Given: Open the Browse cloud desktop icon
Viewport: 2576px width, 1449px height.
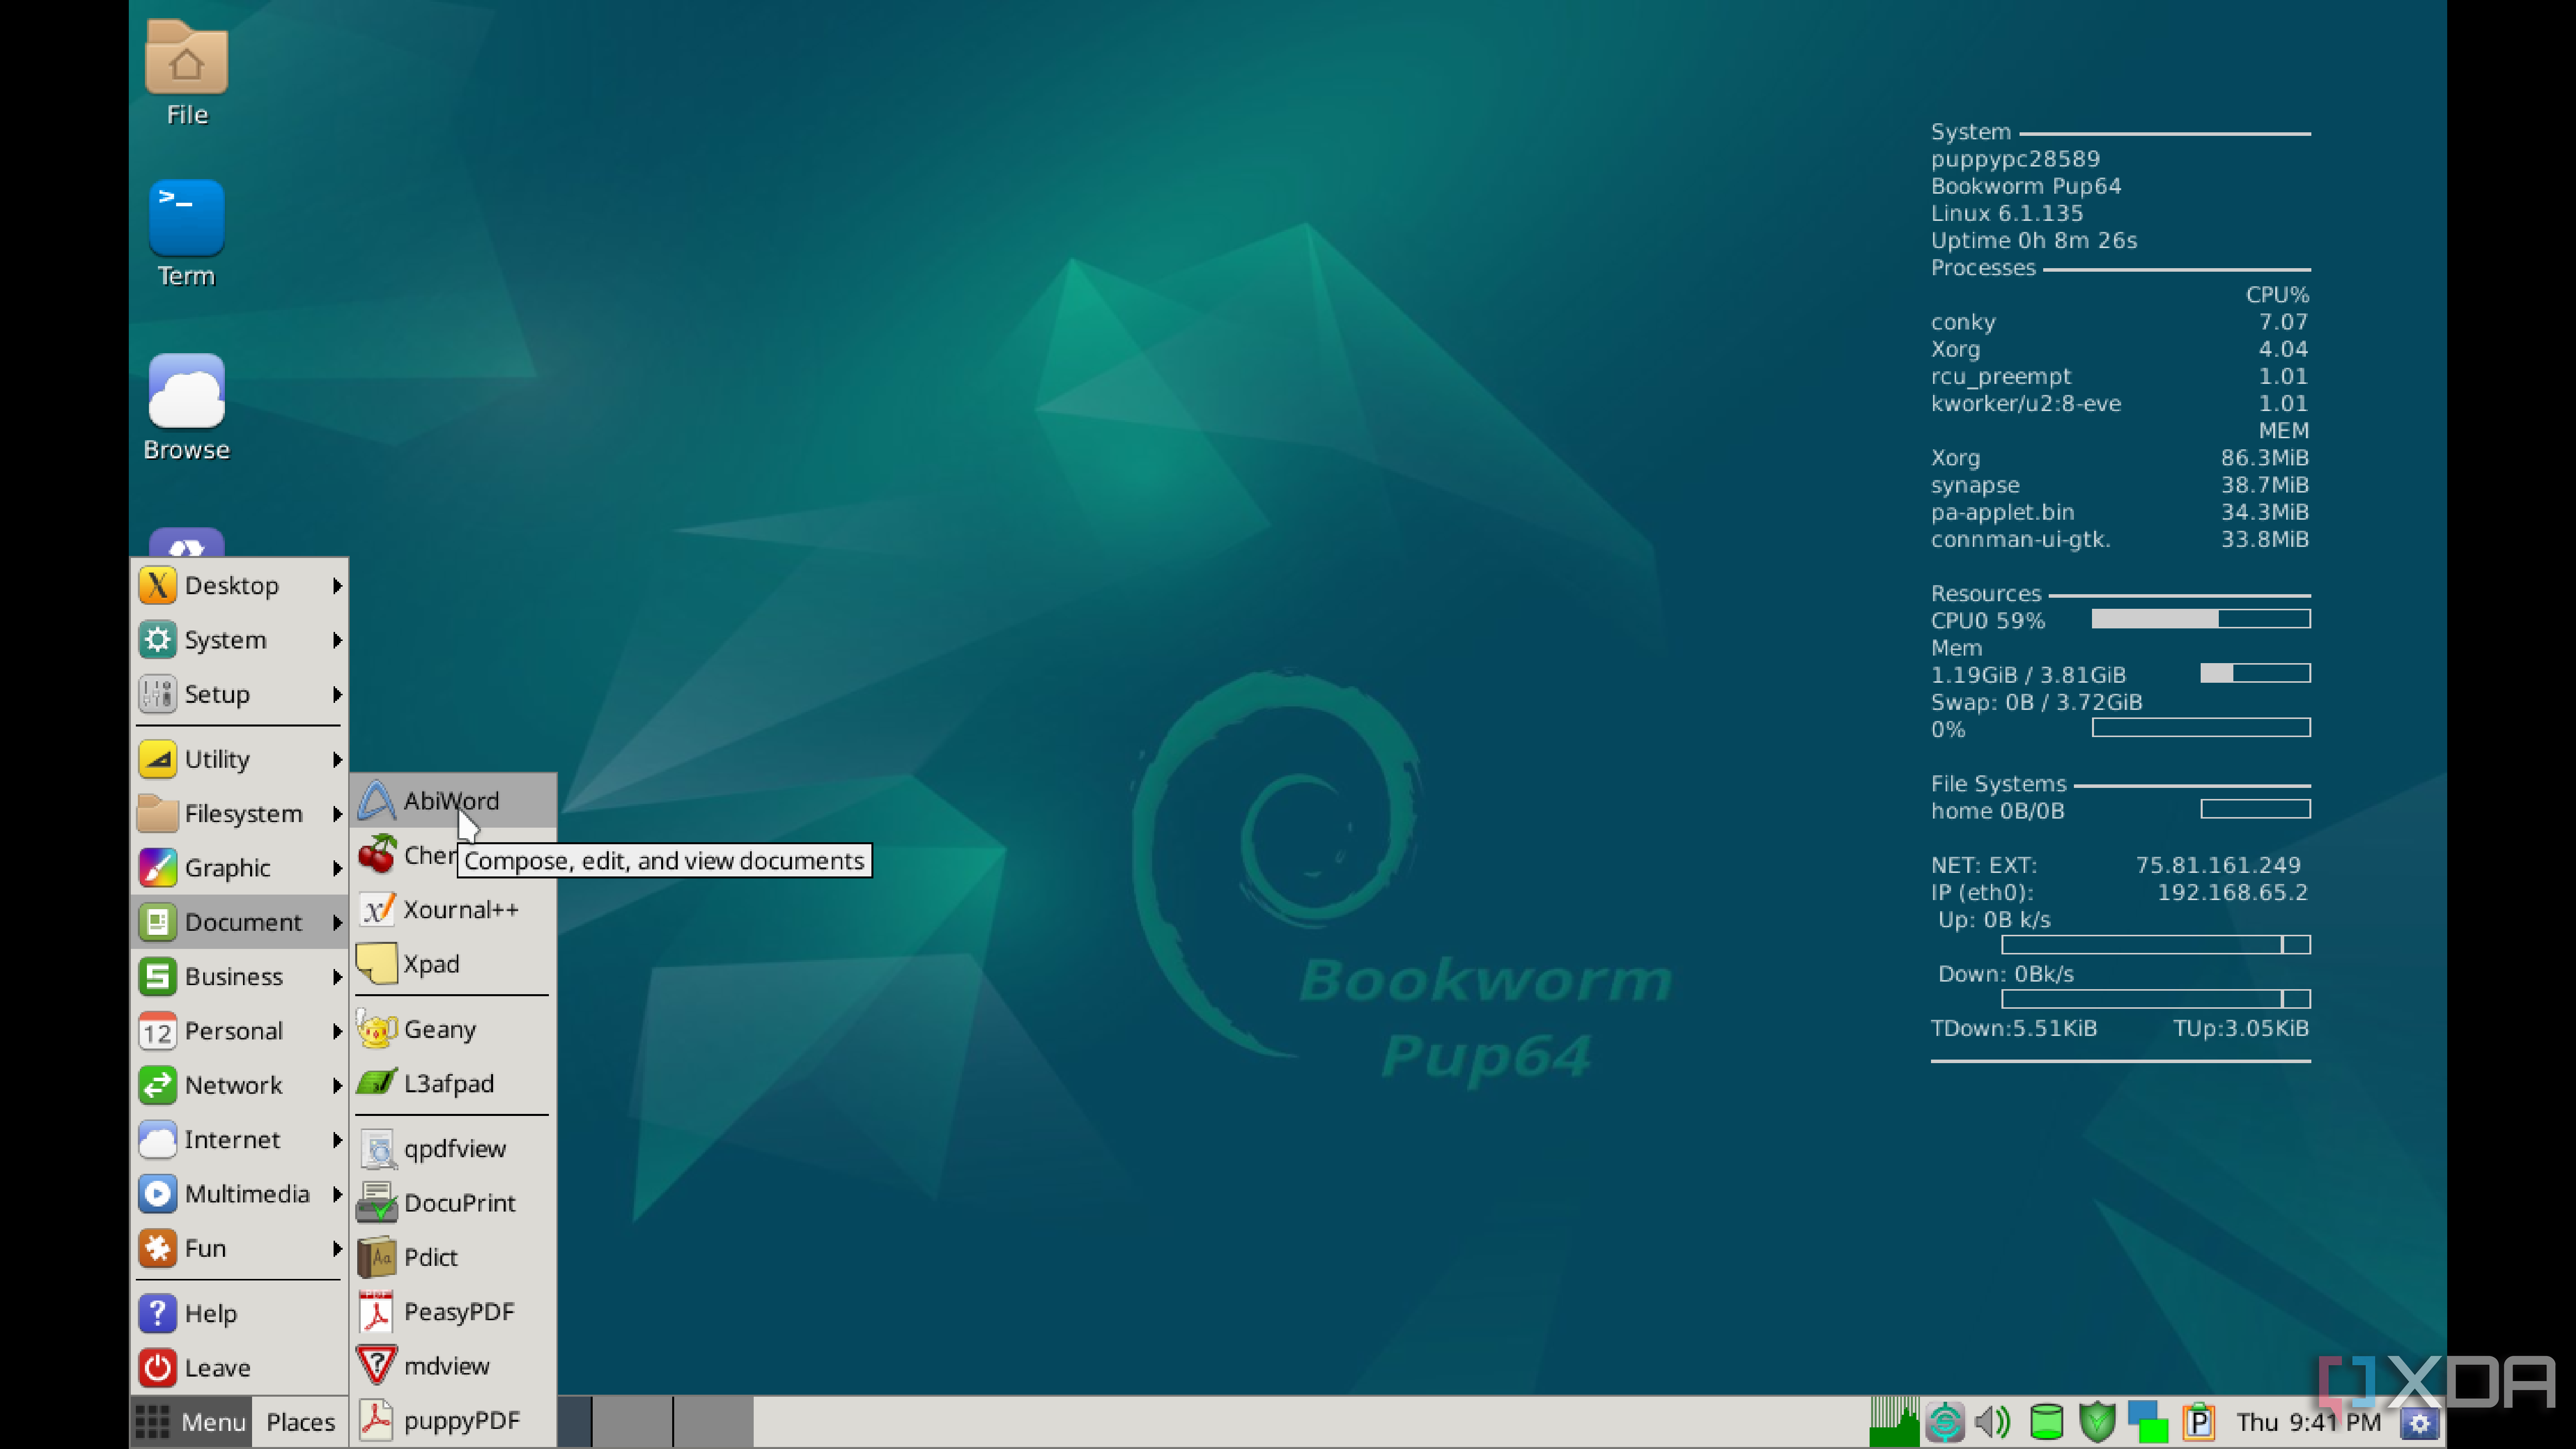Looking at the screenshot, I should (186, 407).
